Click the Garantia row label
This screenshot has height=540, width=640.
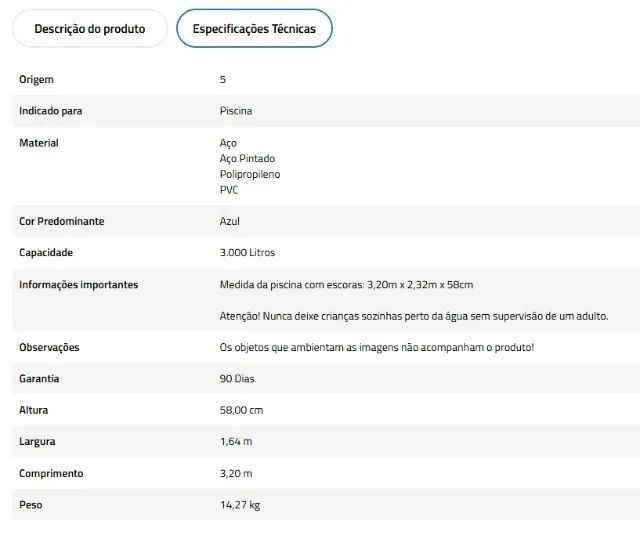pyautogui.click(x=39, y=378)
